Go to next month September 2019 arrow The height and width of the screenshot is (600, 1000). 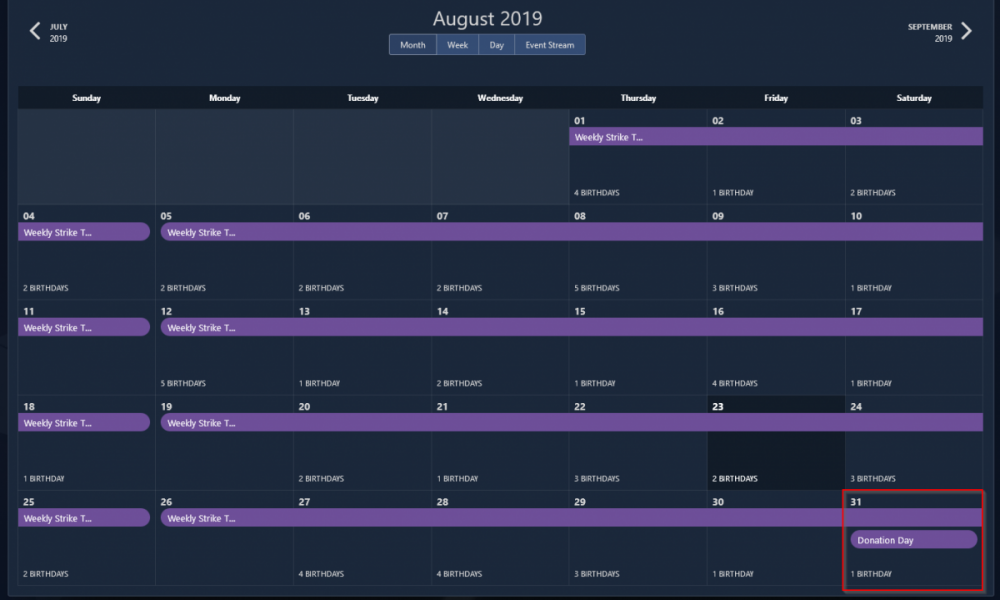point(966,31)
